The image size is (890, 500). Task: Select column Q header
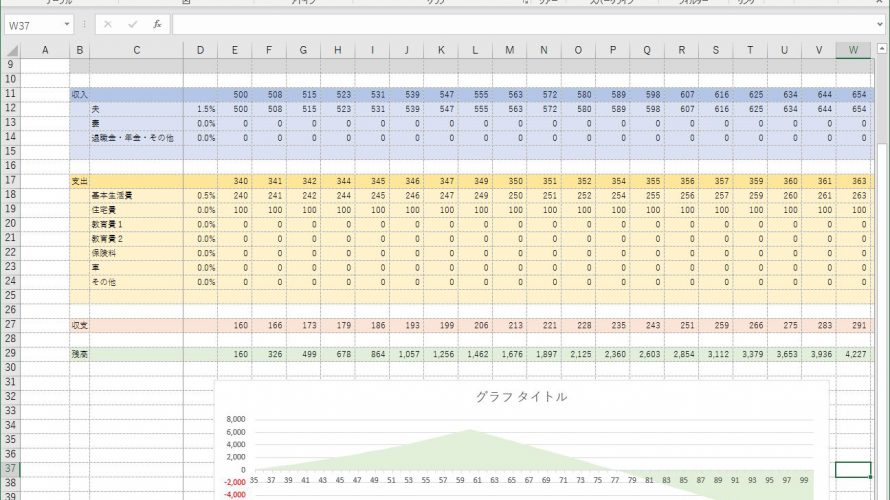[647, 51]
